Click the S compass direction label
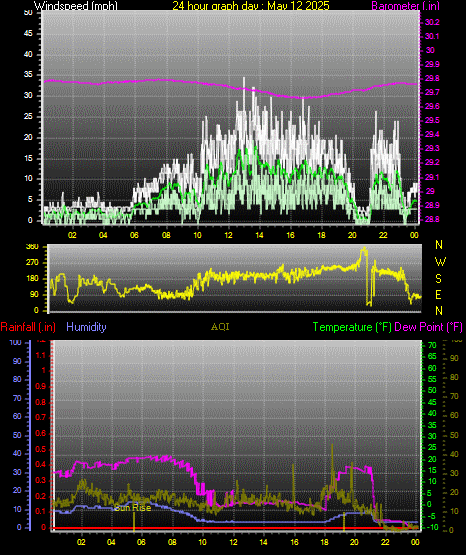This screenshot has height=555, width=466. point(438,279)
